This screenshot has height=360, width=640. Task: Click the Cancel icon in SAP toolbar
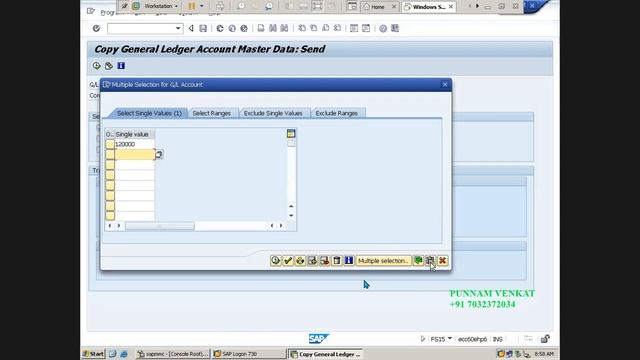(x=244, y=28)
